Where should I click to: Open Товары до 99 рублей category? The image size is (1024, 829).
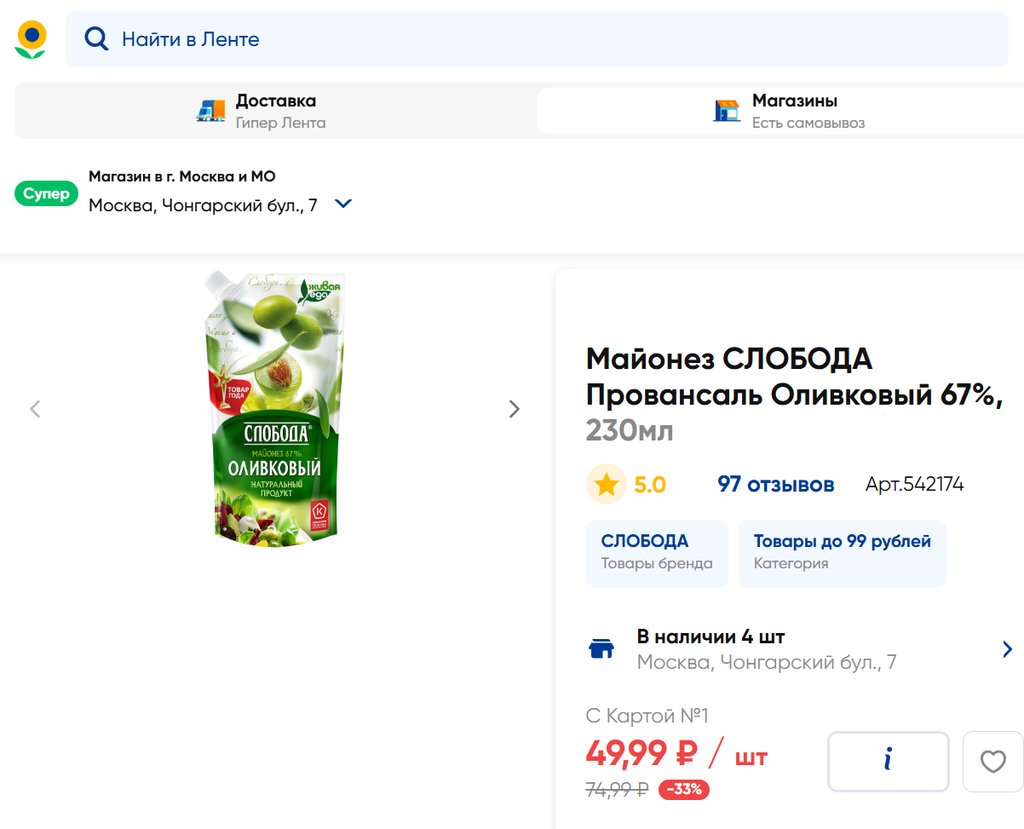841,552
